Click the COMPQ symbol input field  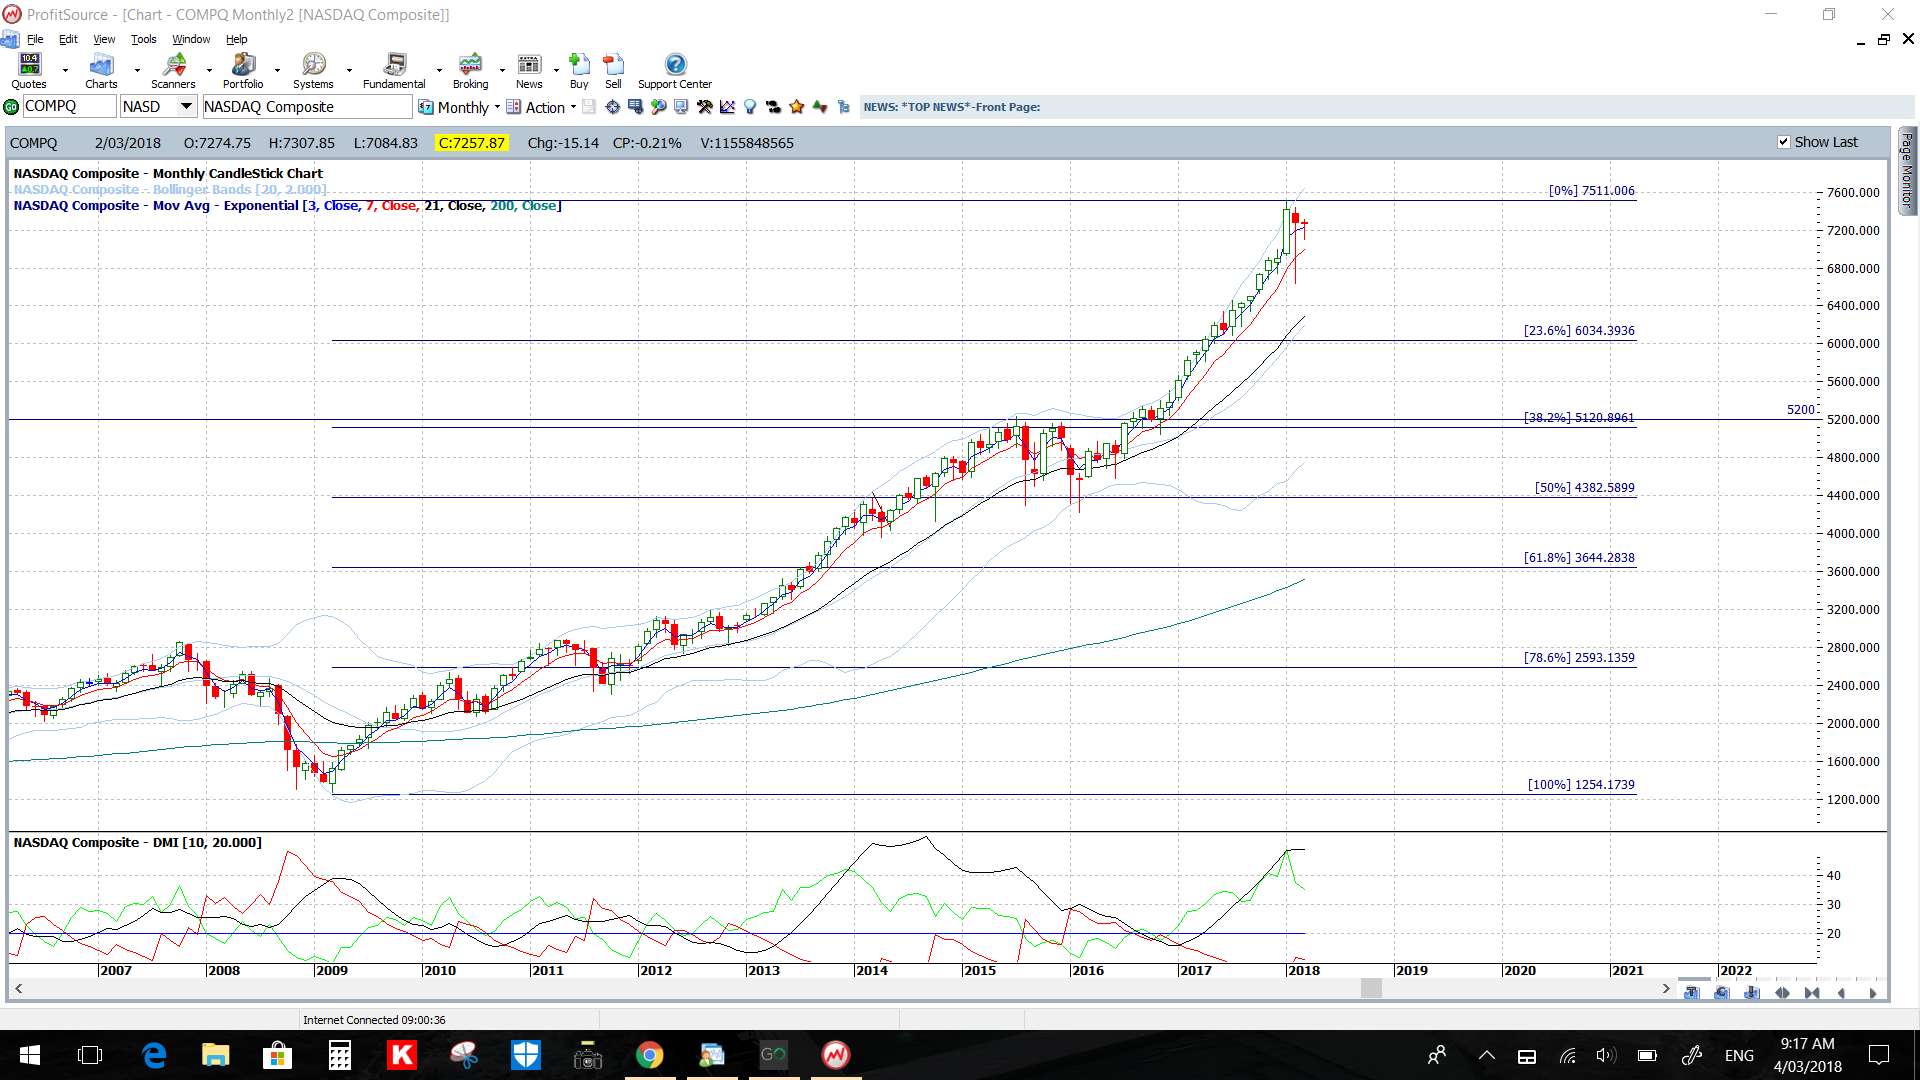69,107
